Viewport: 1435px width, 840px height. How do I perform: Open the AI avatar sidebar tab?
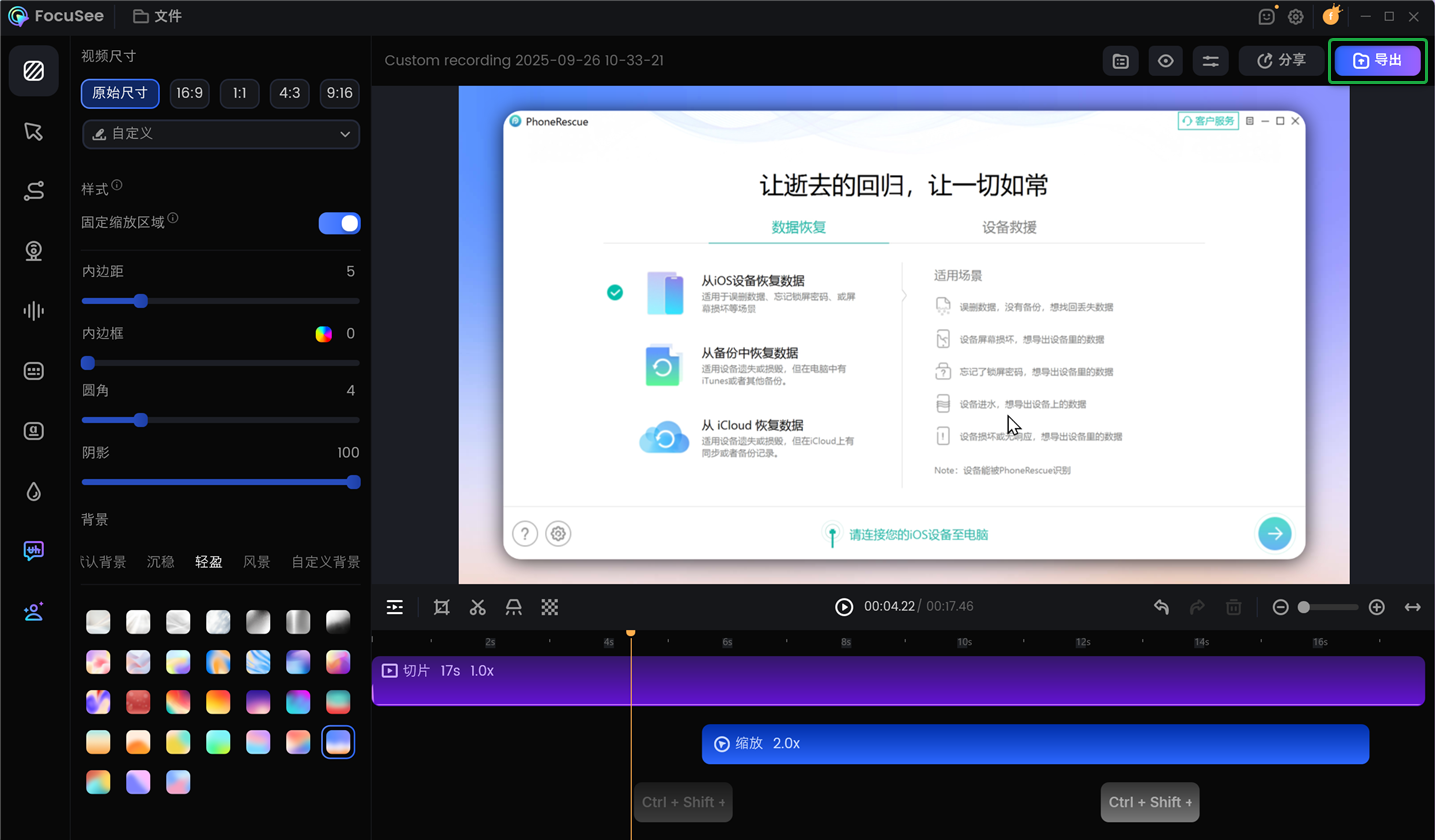[34, 611]
